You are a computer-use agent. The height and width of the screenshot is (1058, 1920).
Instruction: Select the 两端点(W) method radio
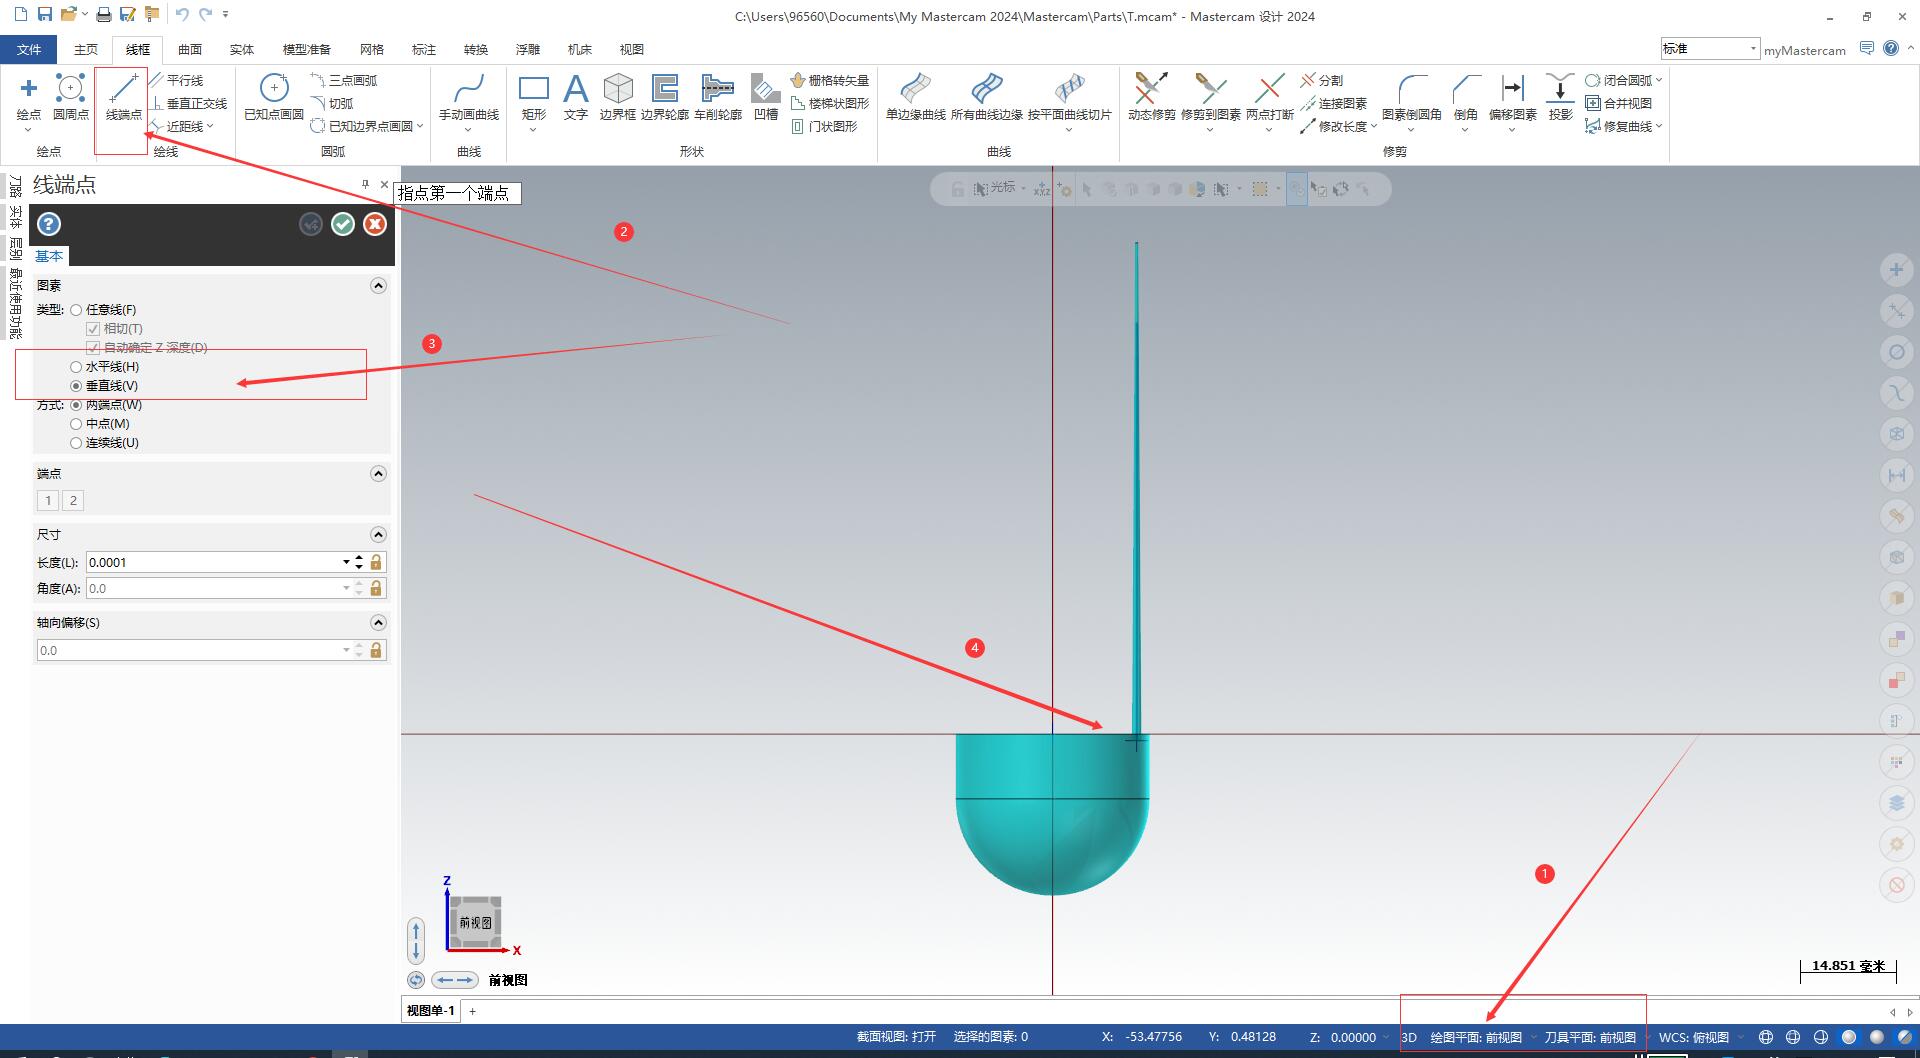(76, 405)
